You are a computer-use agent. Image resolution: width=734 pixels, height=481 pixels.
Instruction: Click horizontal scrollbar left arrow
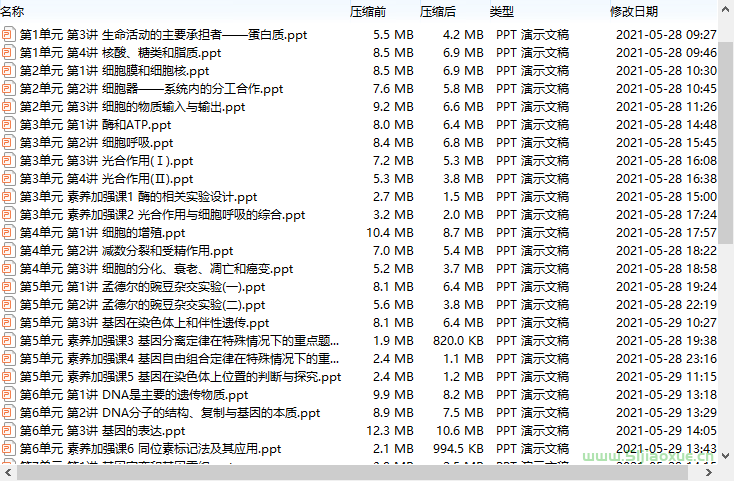pos(8,473)
